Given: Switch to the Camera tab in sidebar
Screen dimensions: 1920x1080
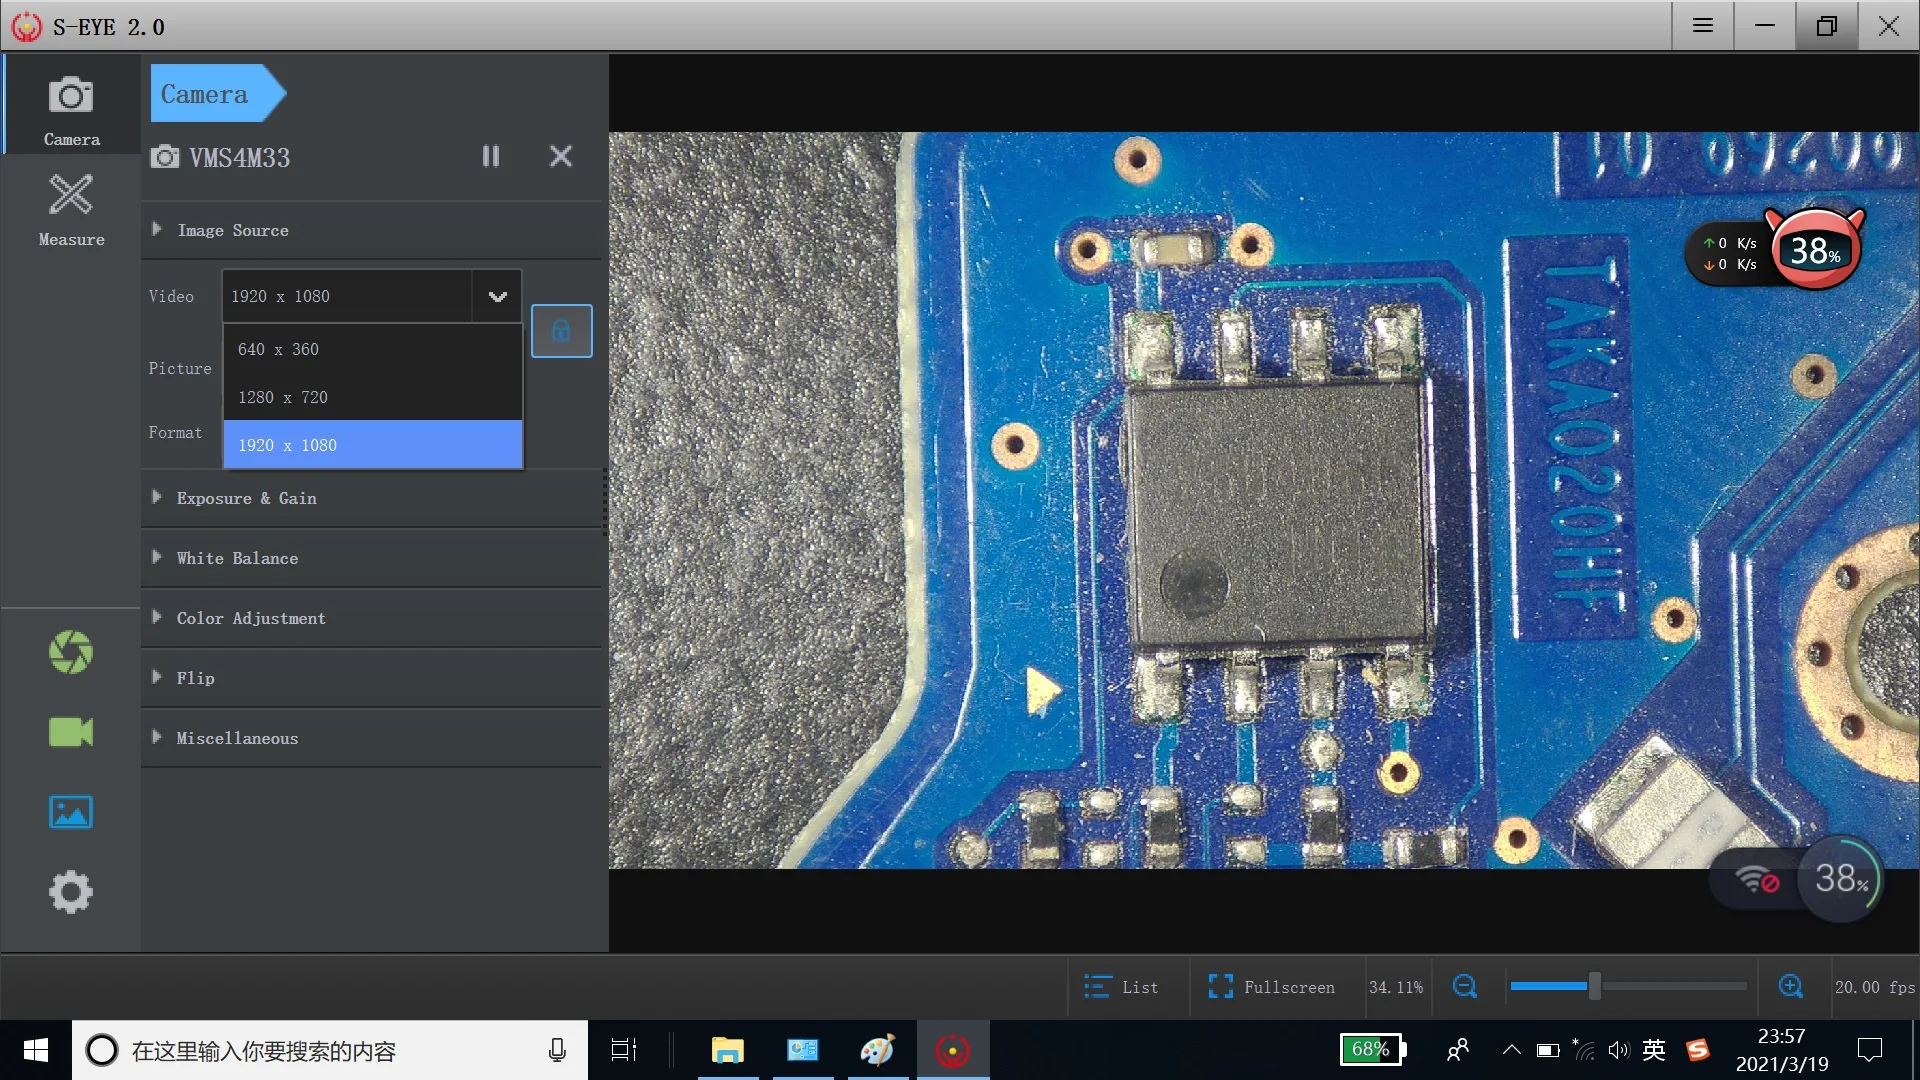Looking at the screenshot, I should (x=71, y=108).
